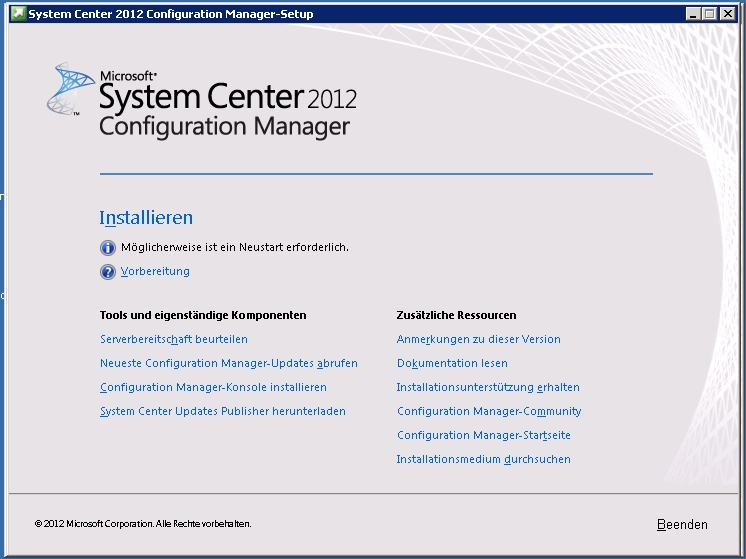Click the blue information icon beside restart notice
Image resolution: width=746 pixels, height=559 pixels.
[x=108, y=248]
